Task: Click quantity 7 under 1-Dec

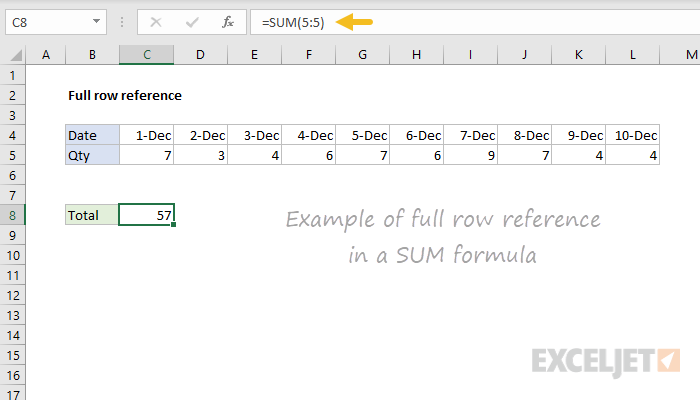Action: [146, 155]
